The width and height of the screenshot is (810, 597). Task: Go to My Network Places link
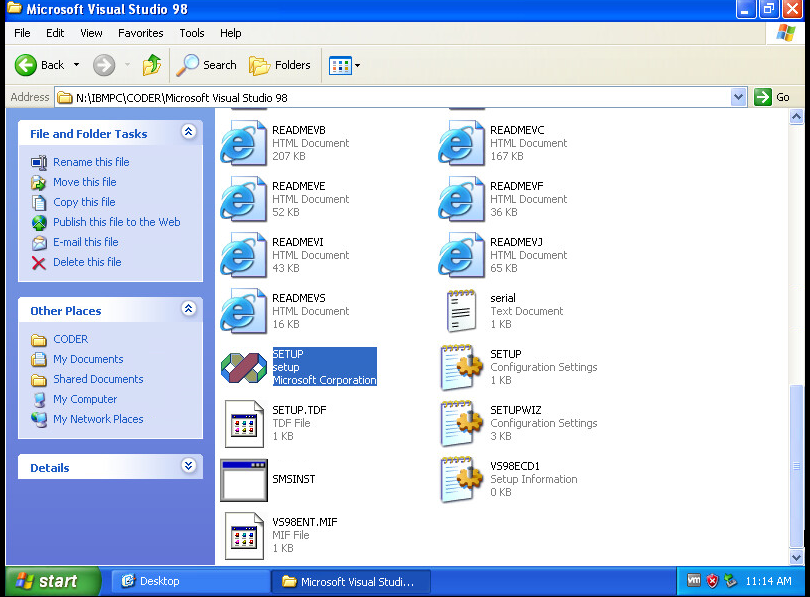point(98,419)
